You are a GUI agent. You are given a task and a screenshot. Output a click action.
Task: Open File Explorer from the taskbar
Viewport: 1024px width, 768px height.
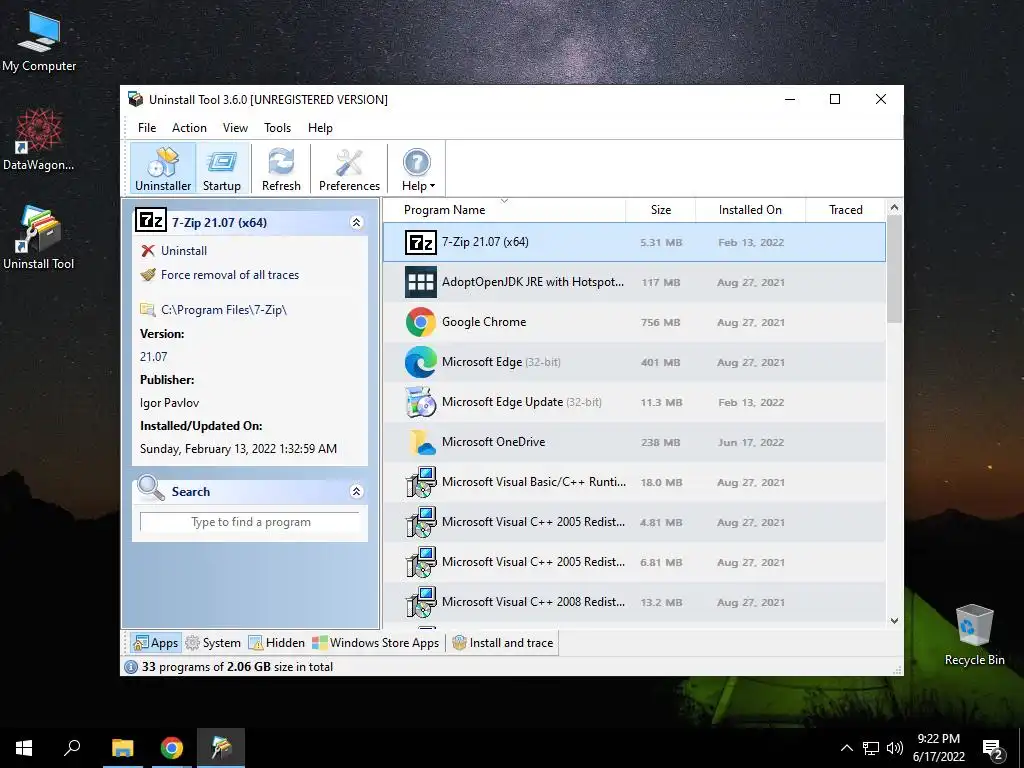[122, 748]
